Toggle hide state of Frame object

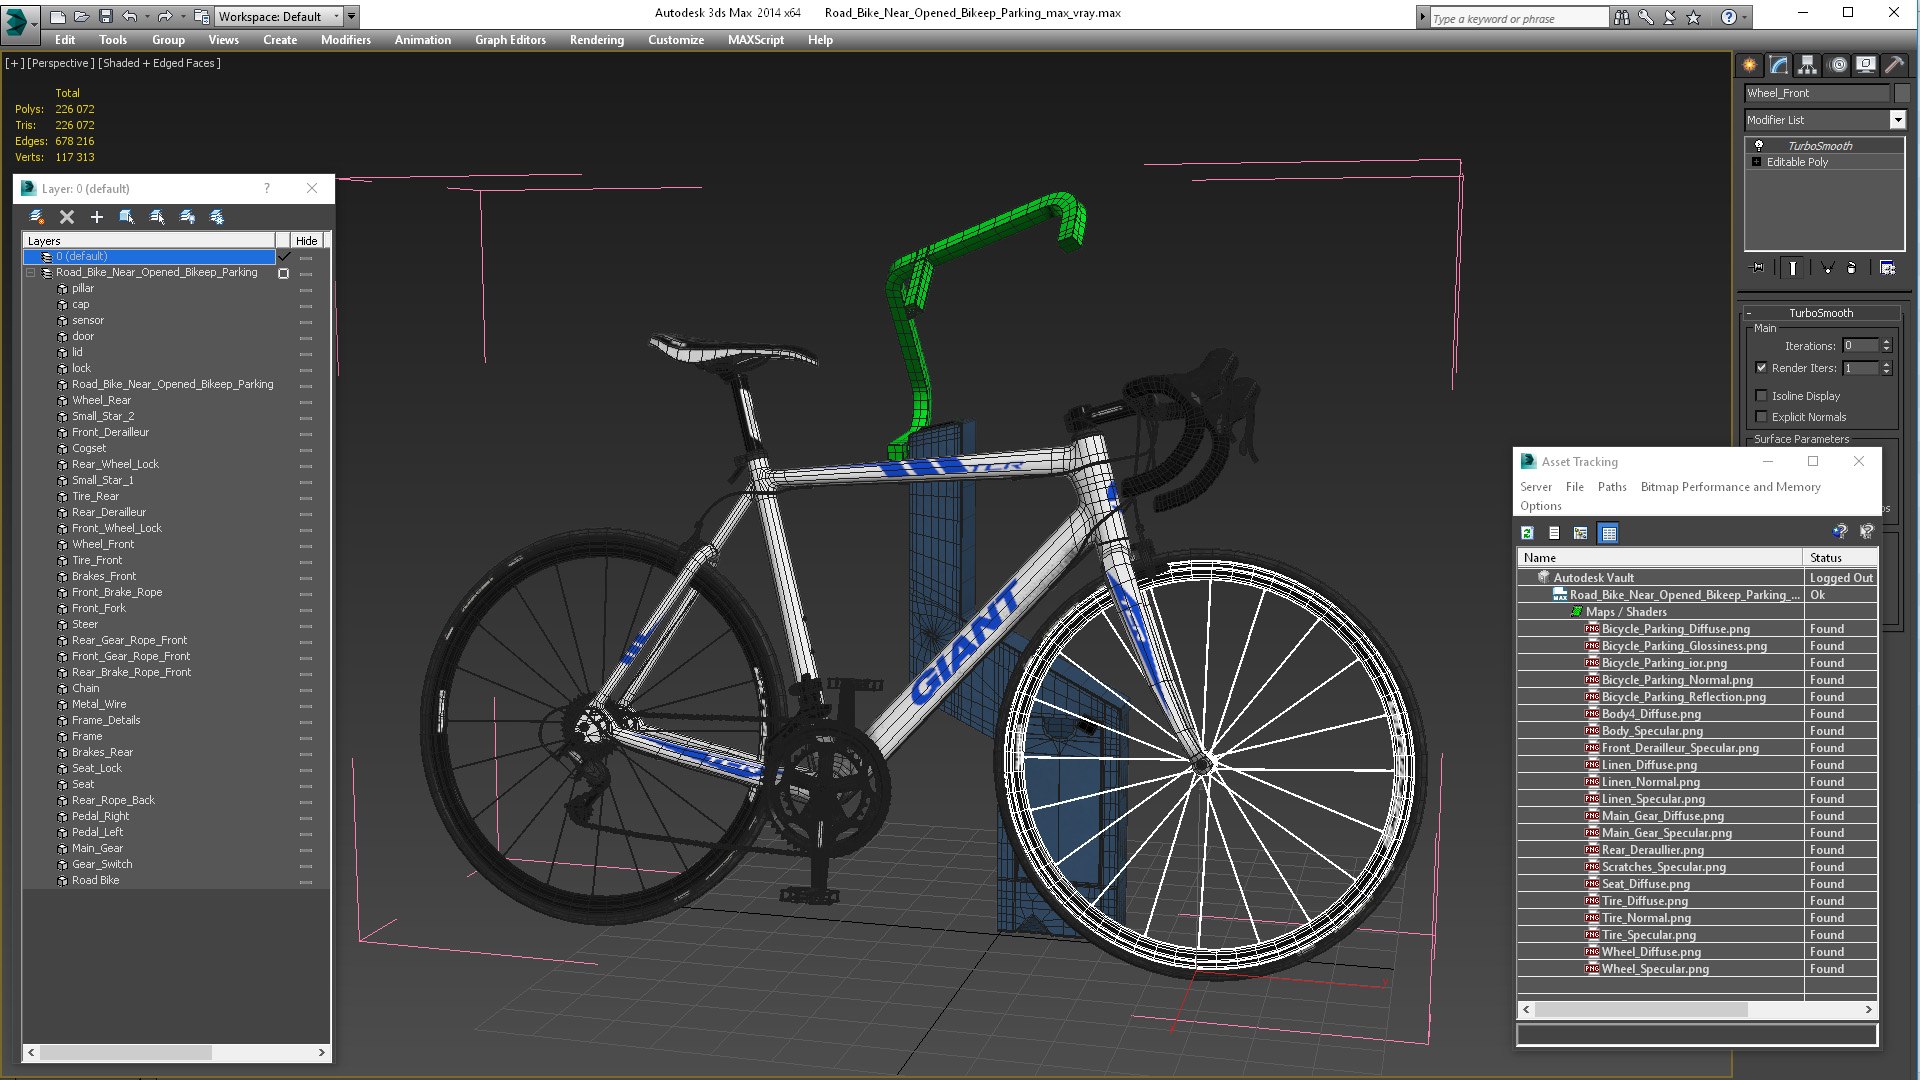[306, 737]
